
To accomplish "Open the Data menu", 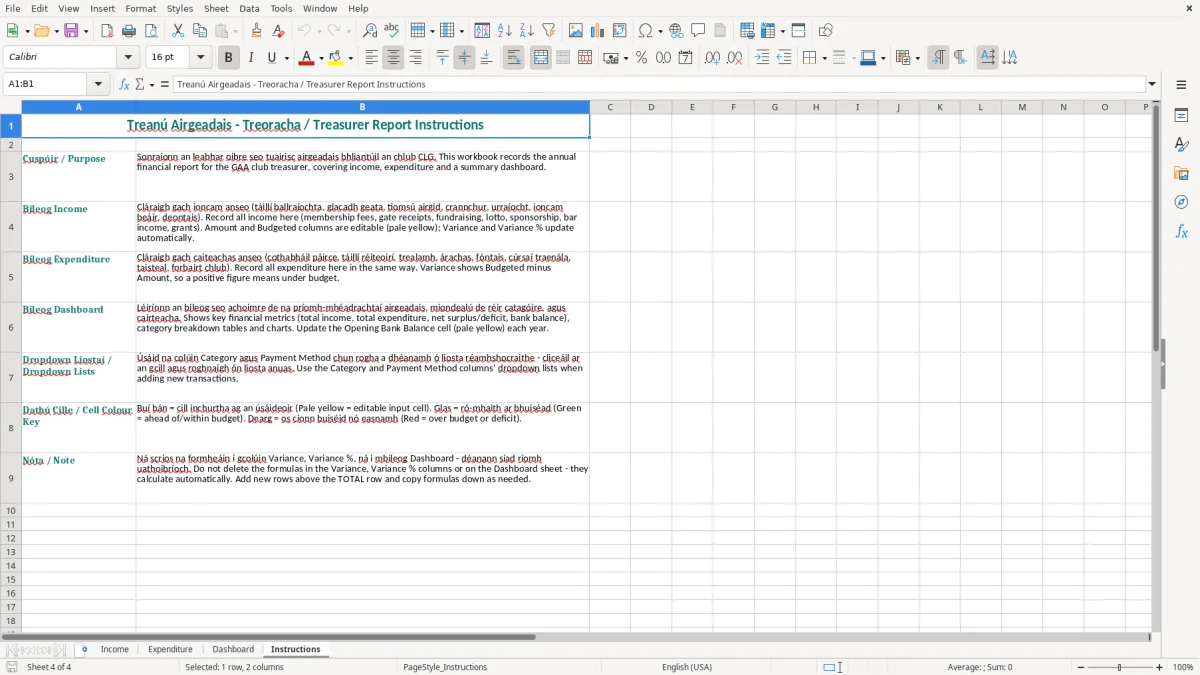I will click(249, 8).
